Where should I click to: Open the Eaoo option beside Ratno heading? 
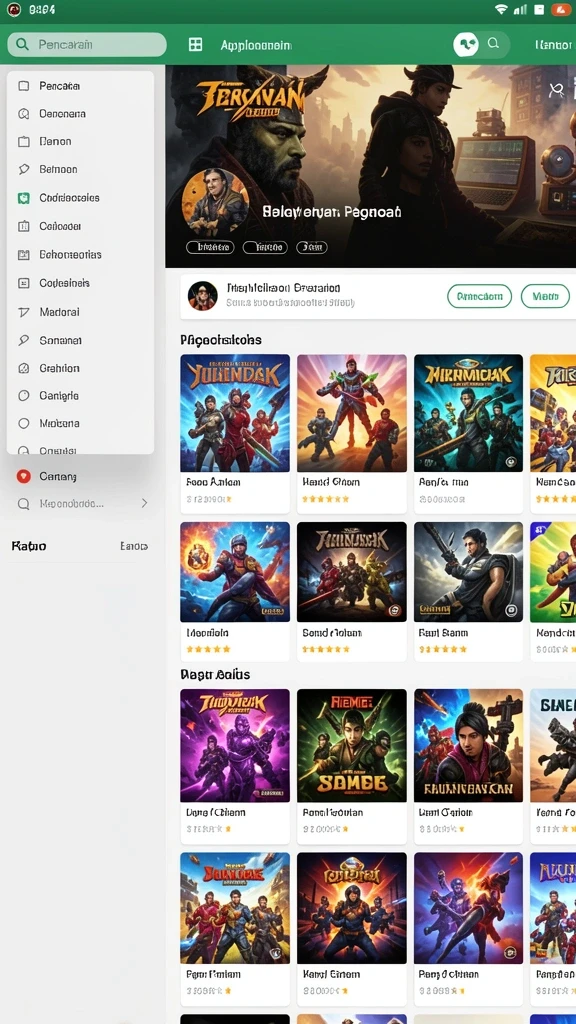(134, 546)
